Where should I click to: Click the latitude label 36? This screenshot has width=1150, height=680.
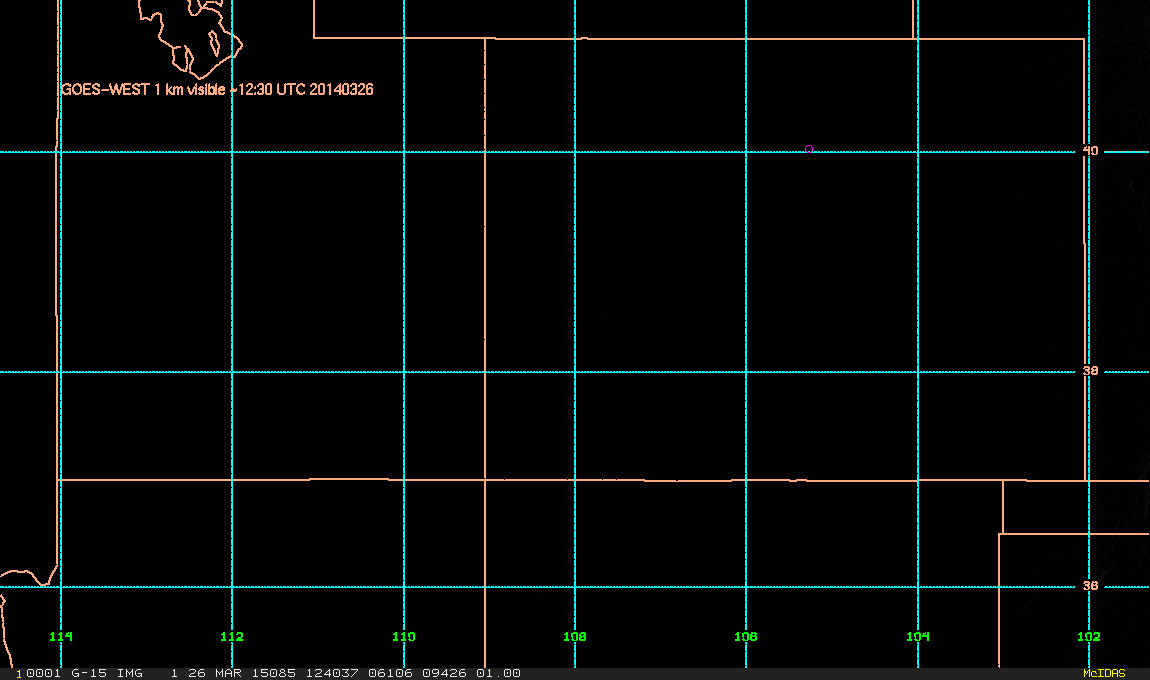point(1091,586)
